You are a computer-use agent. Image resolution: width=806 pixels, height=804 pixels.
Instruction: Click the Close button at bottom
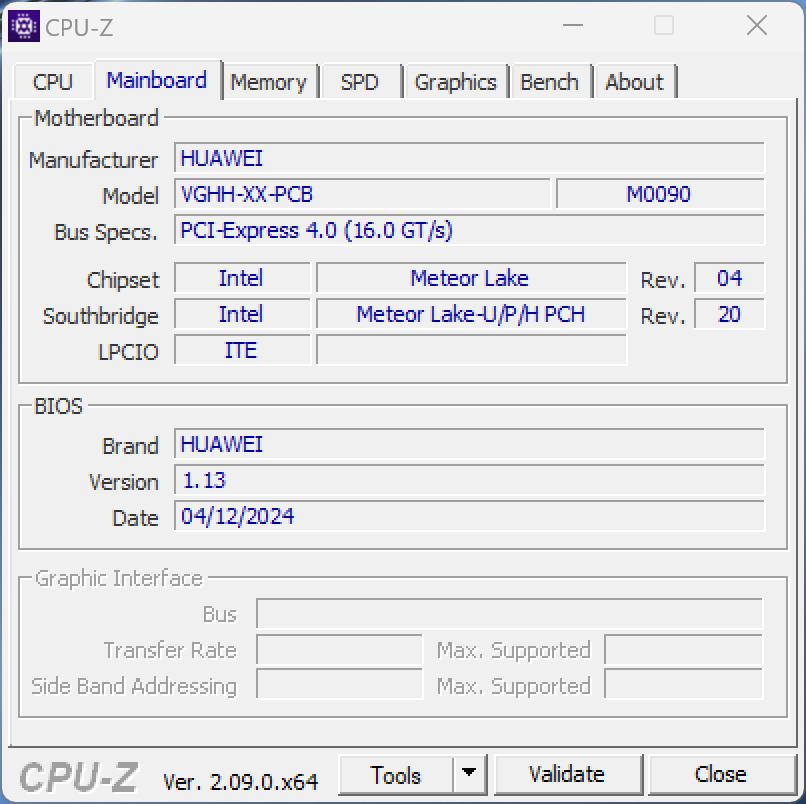click(x=721, y=775)
